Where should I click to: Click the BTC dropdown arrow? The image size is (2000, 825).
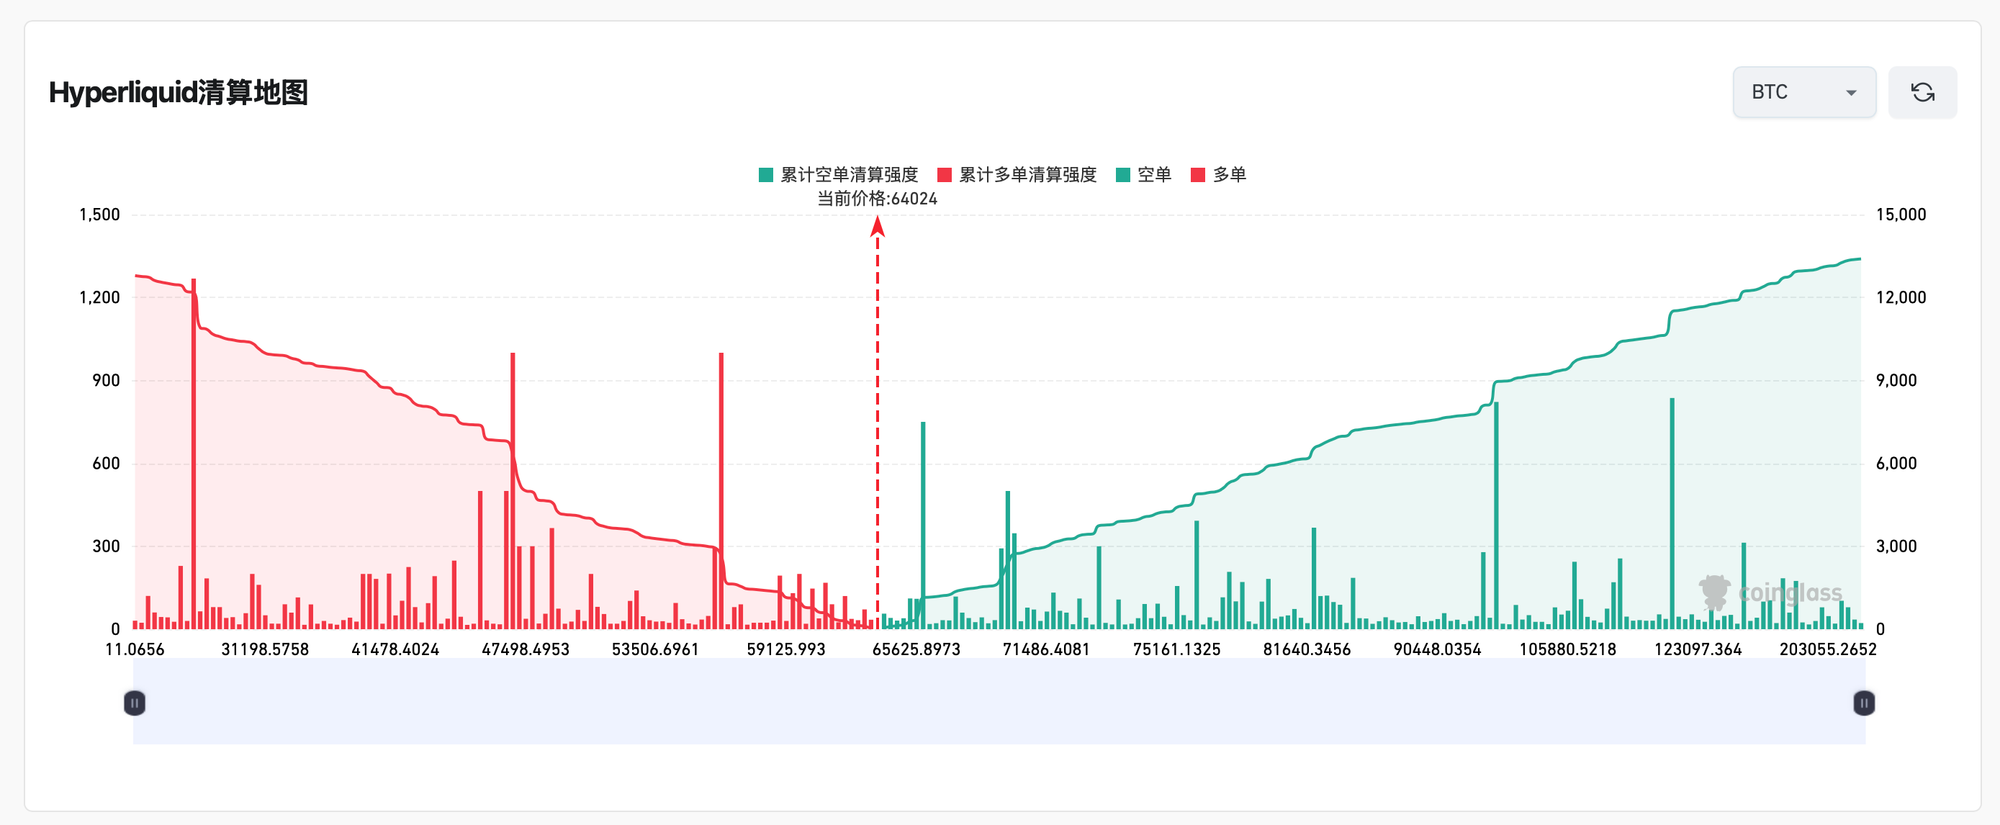coord(1851,93)
